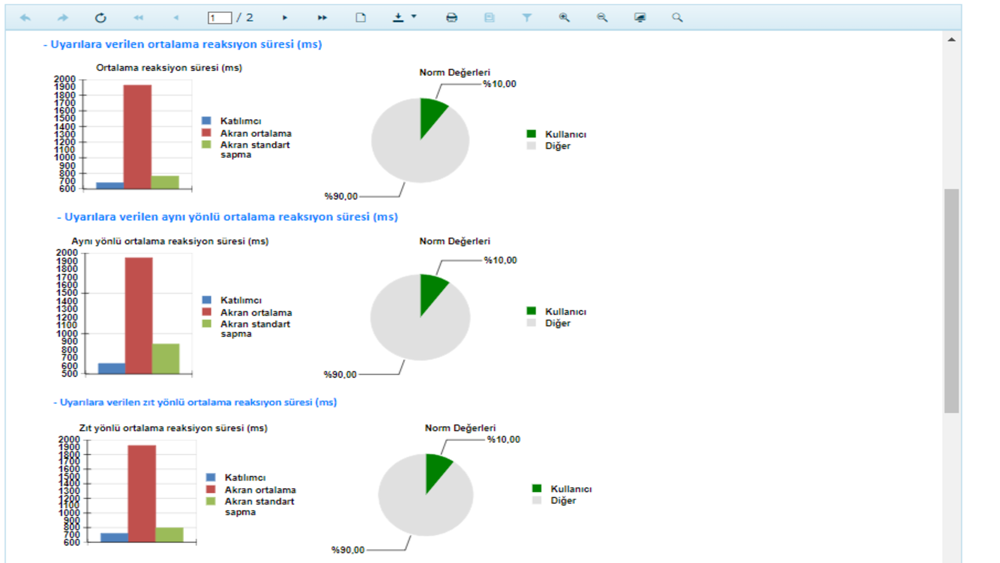
Task: Toggle full screen monitor icon
Action: (640, 18)
